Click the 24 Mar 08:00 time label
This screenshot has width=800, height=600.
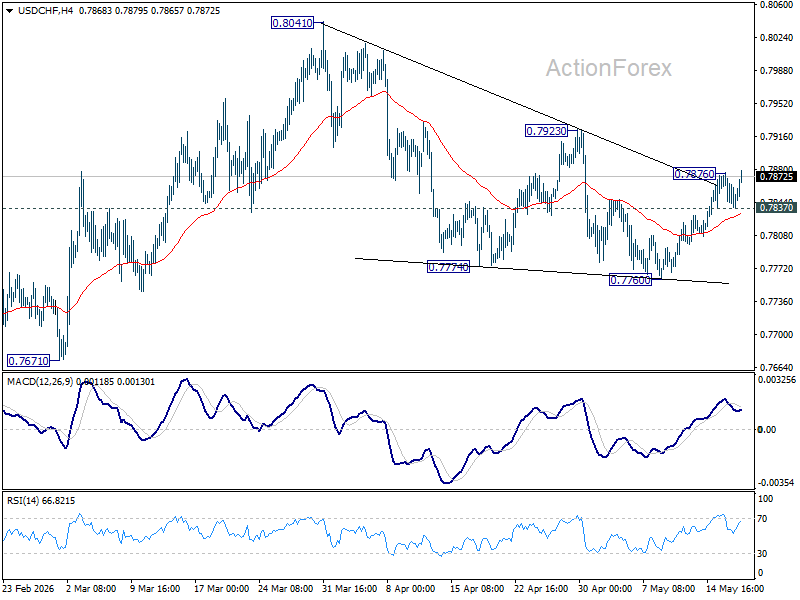286,588
